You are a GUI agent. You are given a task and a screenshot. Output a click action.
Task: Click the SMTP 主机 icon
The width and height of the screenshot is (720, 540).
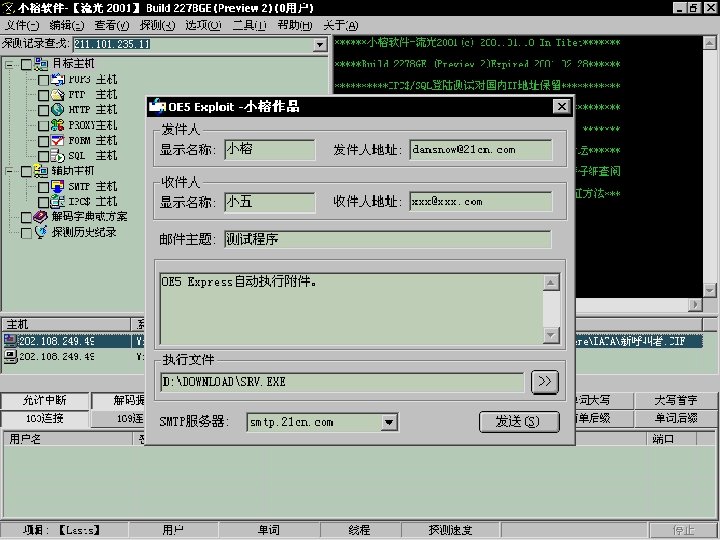57,186
